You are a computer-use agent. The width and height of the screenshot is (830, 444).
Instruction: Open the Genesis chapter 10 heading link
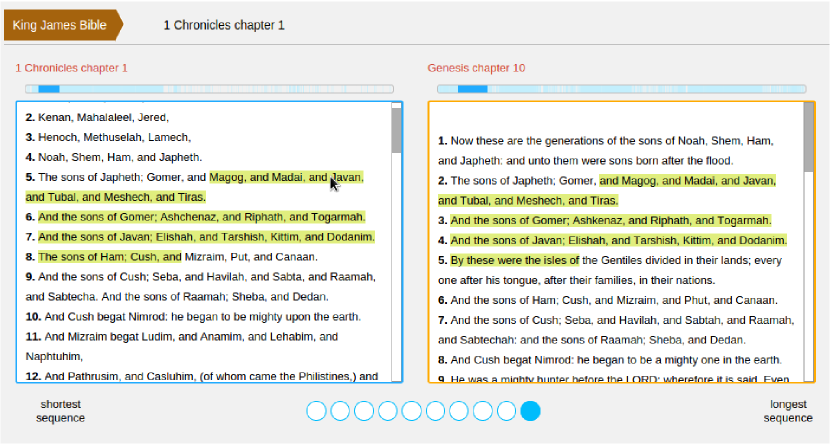coord(476,68)
